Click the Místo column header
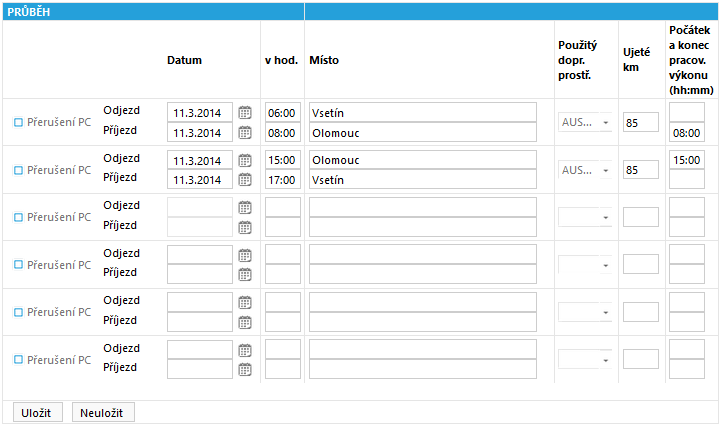 324,60
